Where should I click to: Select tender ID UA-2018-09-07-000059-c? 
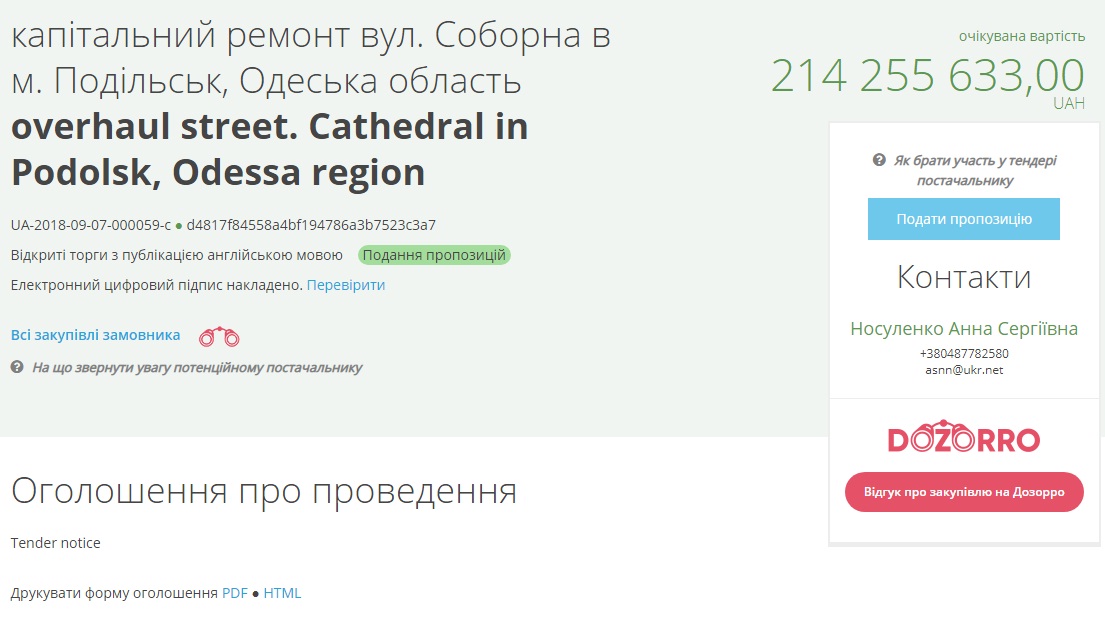[x=91, y=225]
